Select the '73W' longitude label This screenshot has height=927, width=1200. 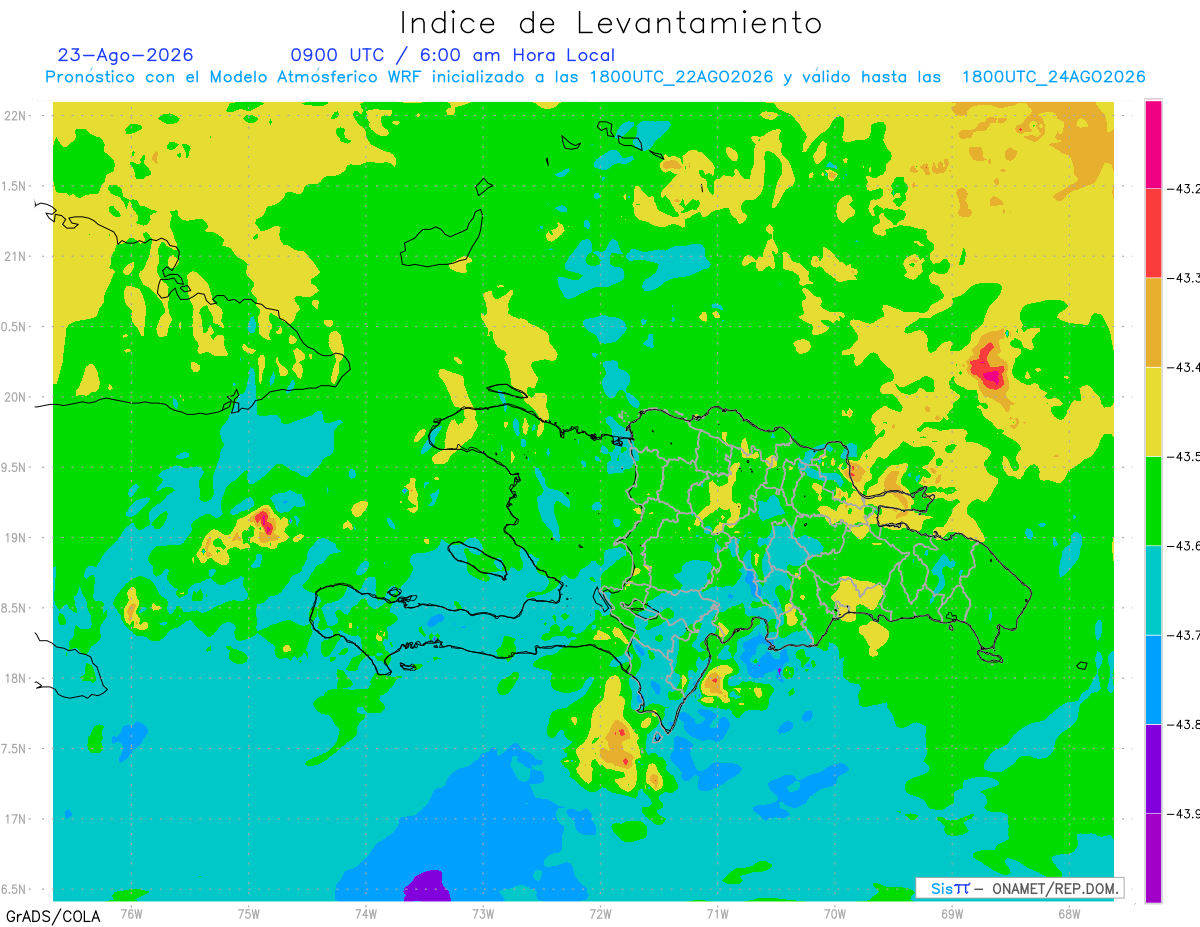[x=483, y=914]
